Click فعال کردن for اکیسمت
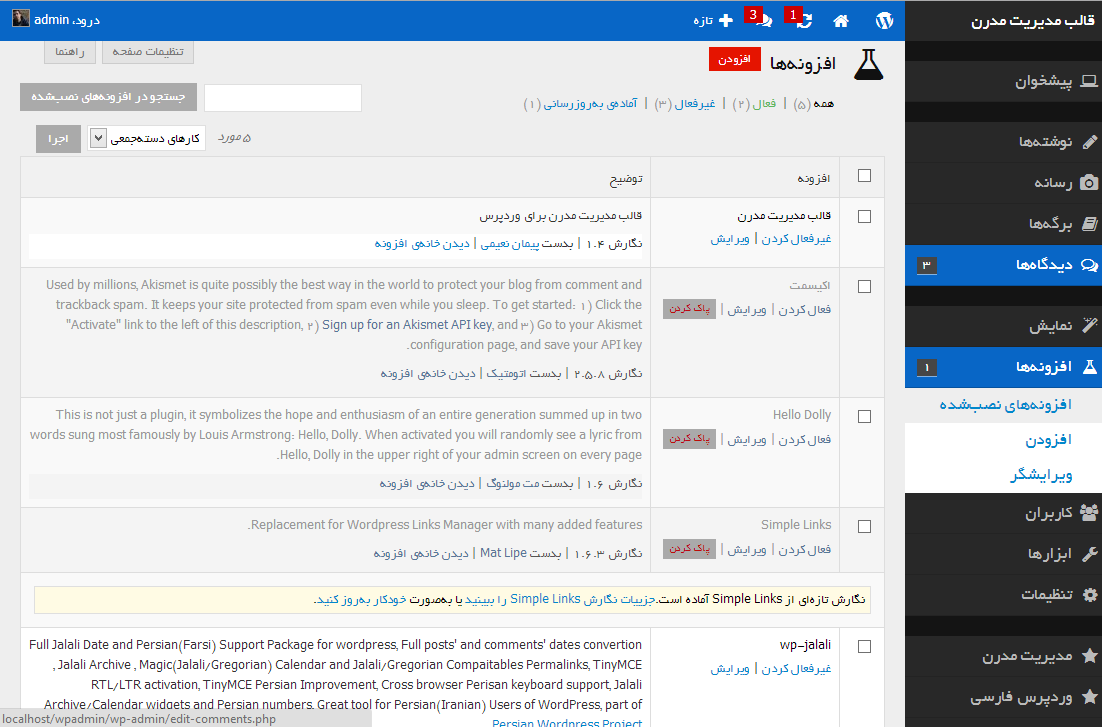 [805, 309]
